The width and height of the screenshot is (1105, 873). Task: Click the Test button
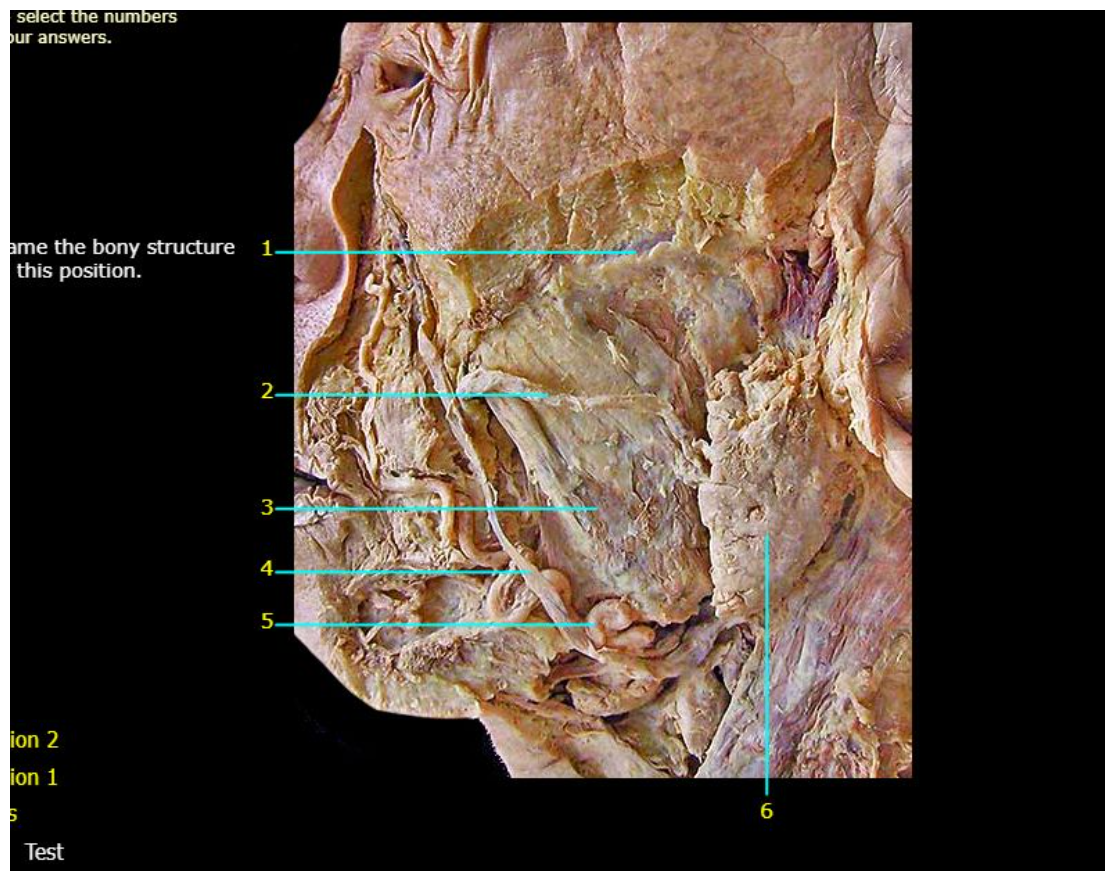[x=44, y=852]
